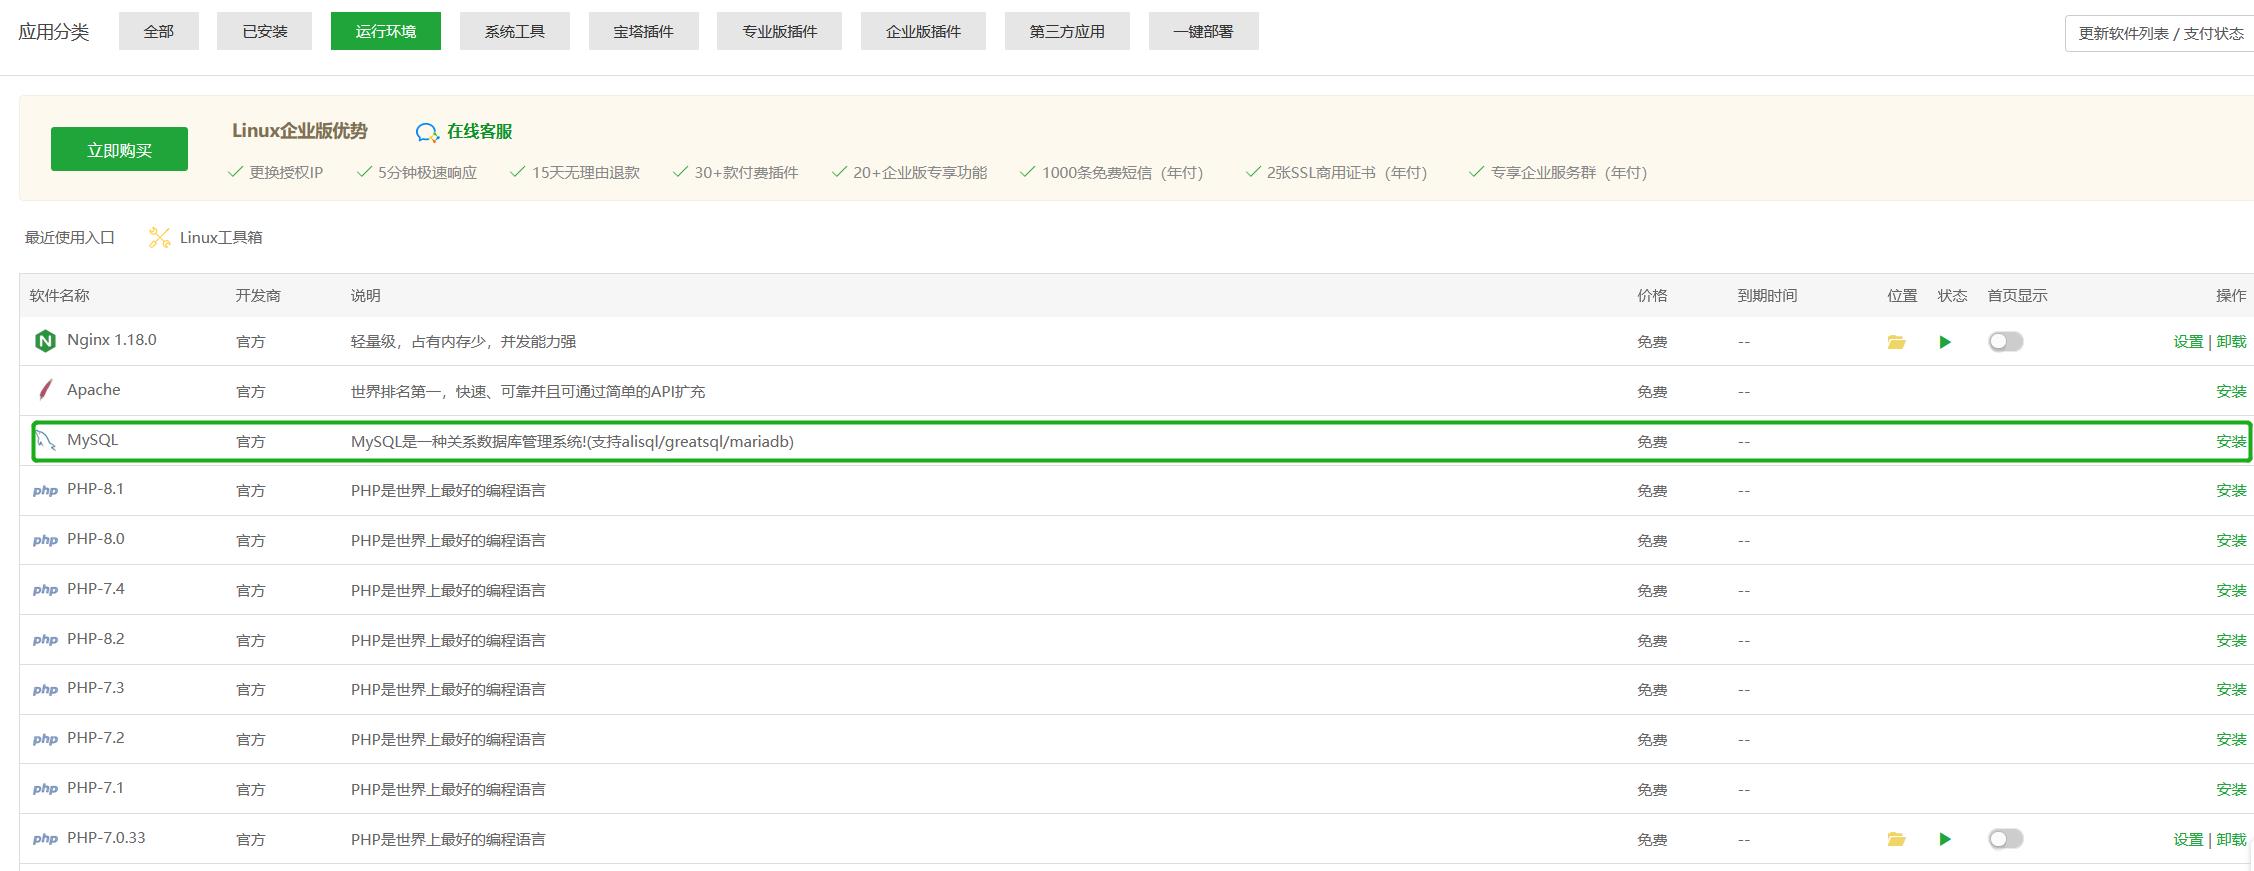Switch to the 已安装 category tab
Screen dimensions: 2254x871
[x=264, y=31]
